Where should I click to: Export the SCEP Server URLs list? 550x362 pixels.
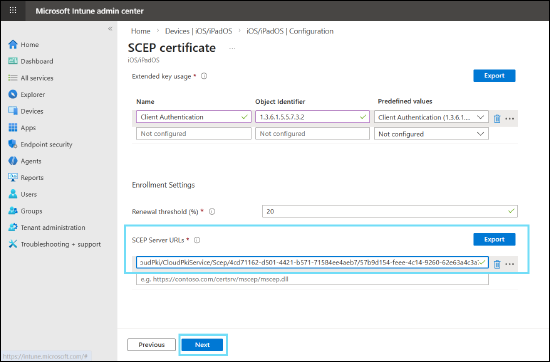(494, 239)
